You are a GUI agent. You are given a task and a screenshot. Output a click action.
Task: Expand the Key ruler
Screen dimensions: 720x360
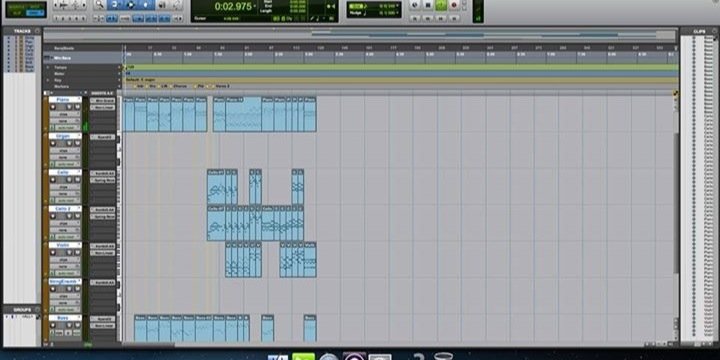point(48,80)
